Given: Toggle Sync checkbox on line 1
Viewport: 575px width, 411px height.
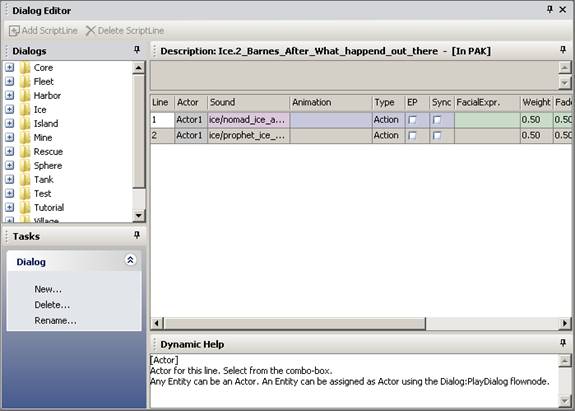Looking at the screenshot, I should pos(437,120).
